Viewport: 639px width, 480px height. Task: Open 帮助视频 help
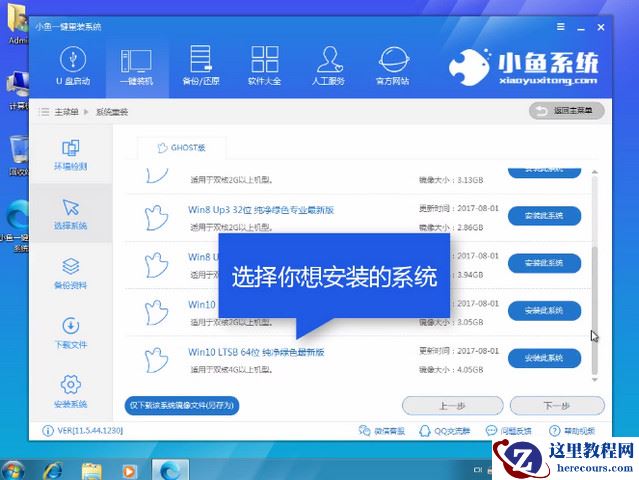(x=572, y=431)
